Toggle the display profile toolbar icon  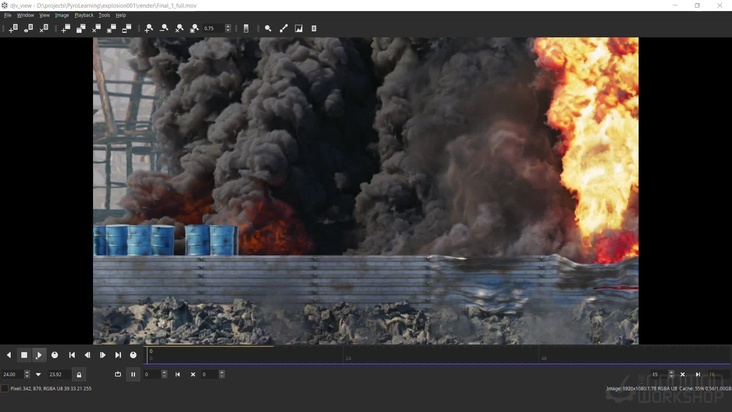(246, 28)
